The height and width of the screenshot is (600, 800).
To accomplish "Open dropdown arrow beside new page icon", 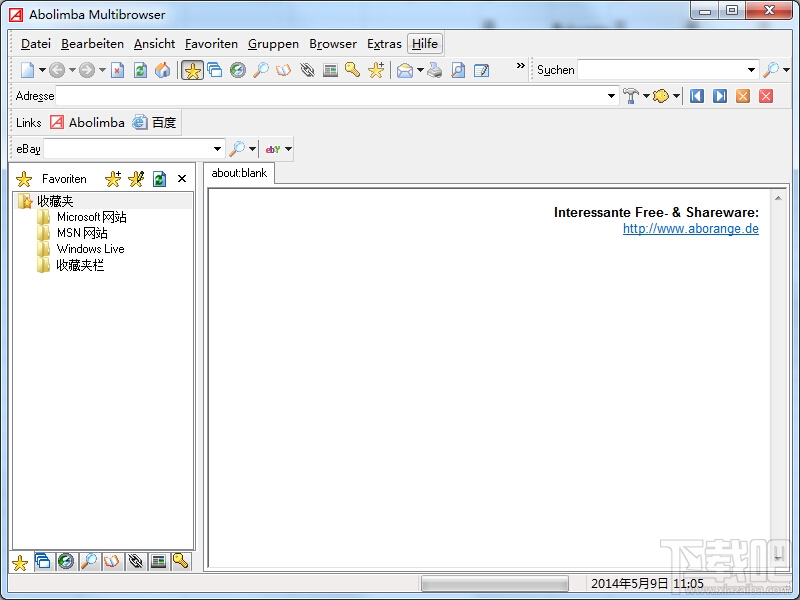I will coord(42,70).
